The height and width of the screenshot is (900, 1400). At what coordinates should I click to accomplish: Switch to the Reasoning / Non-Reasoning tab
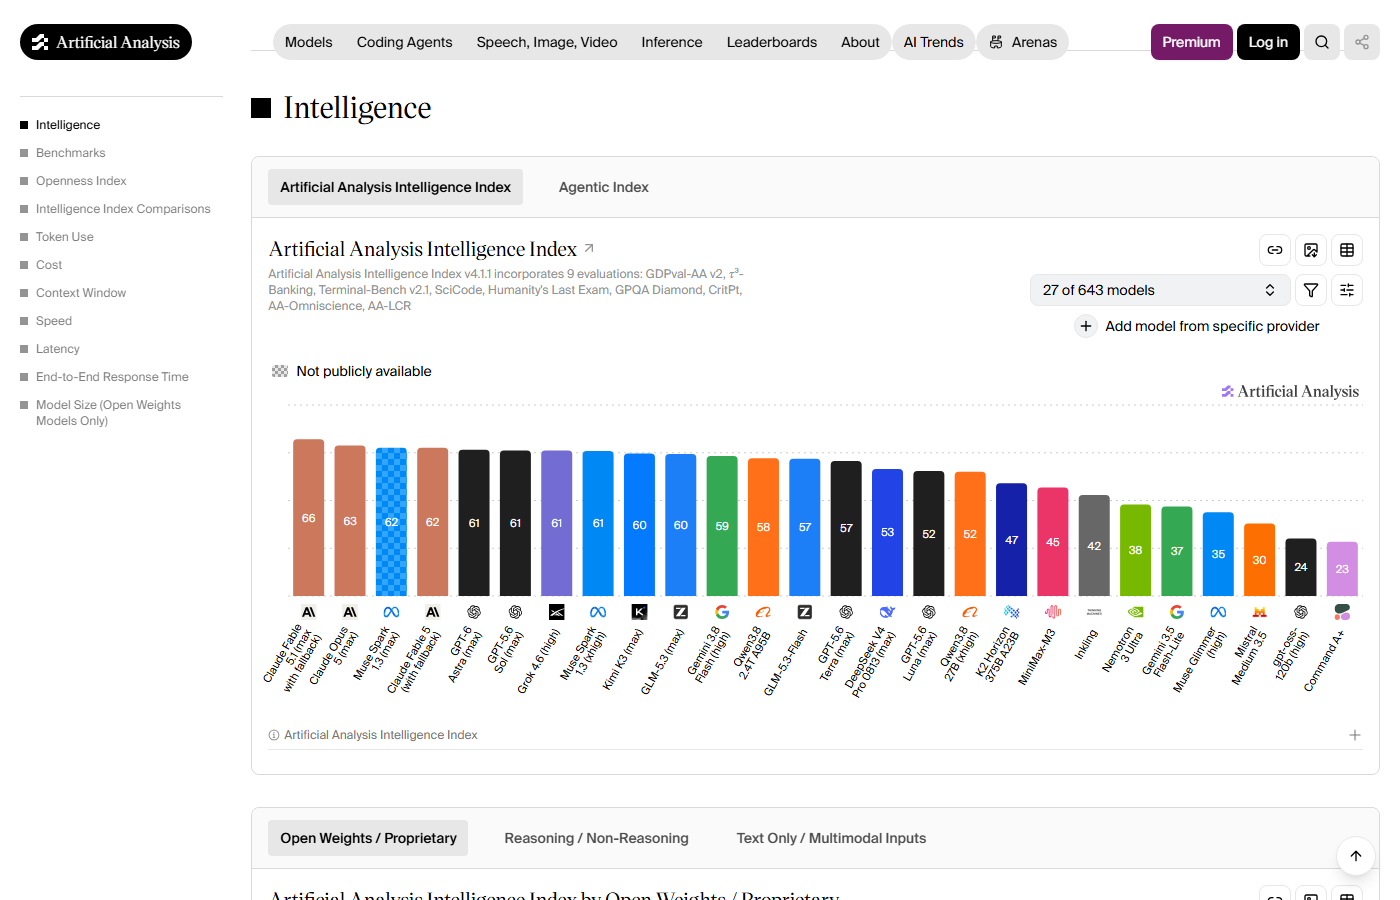coord(596,838)
